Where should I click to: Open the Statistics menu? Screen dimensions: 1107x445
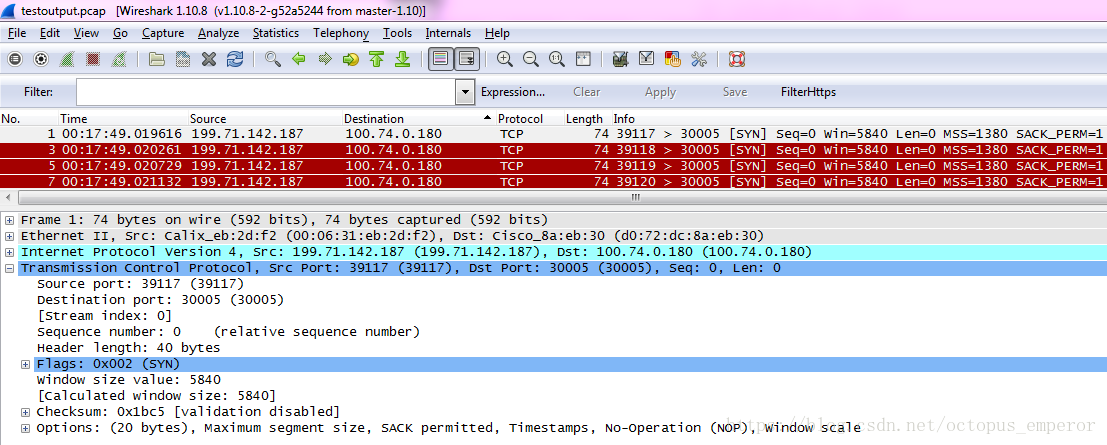pos(275,33)
